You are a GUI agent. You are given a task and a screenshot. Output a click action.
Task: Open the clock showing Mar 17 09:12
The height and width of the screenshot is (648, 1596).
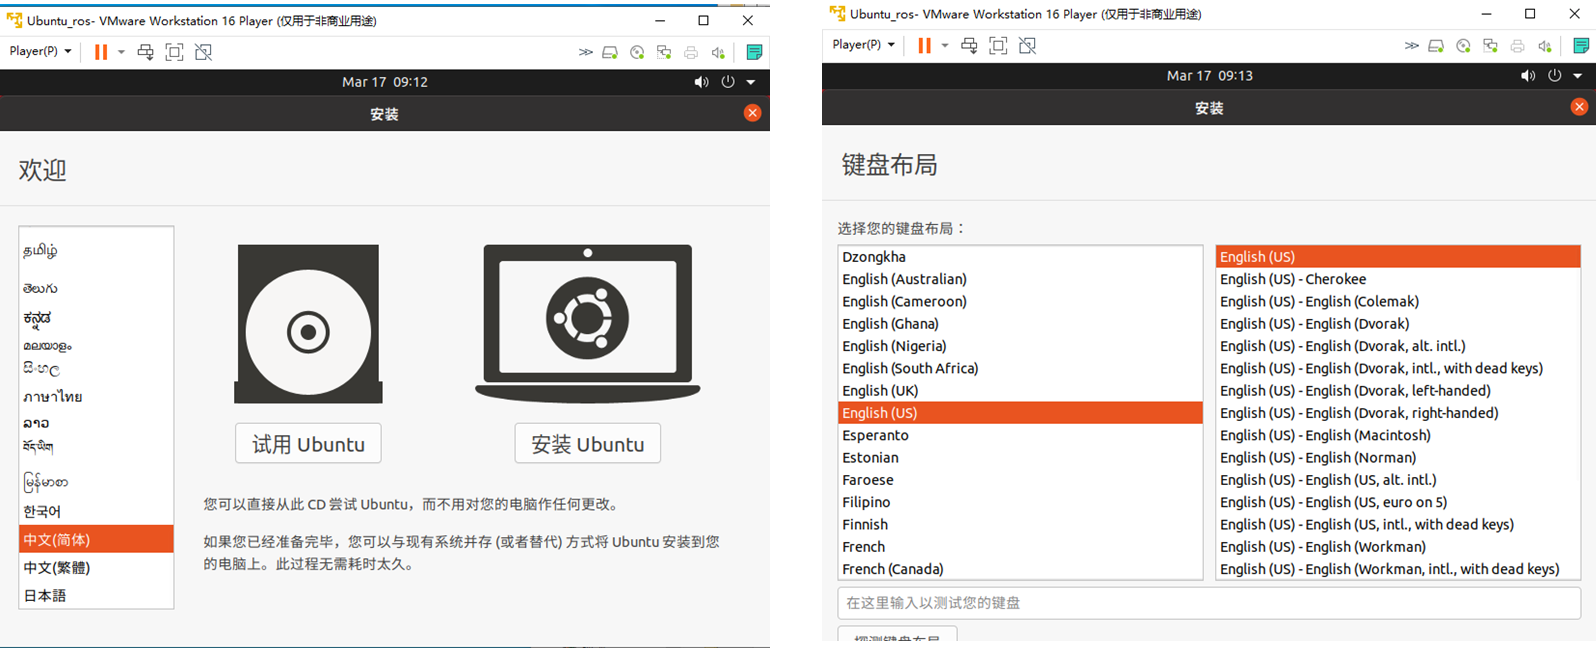point(385,82)
